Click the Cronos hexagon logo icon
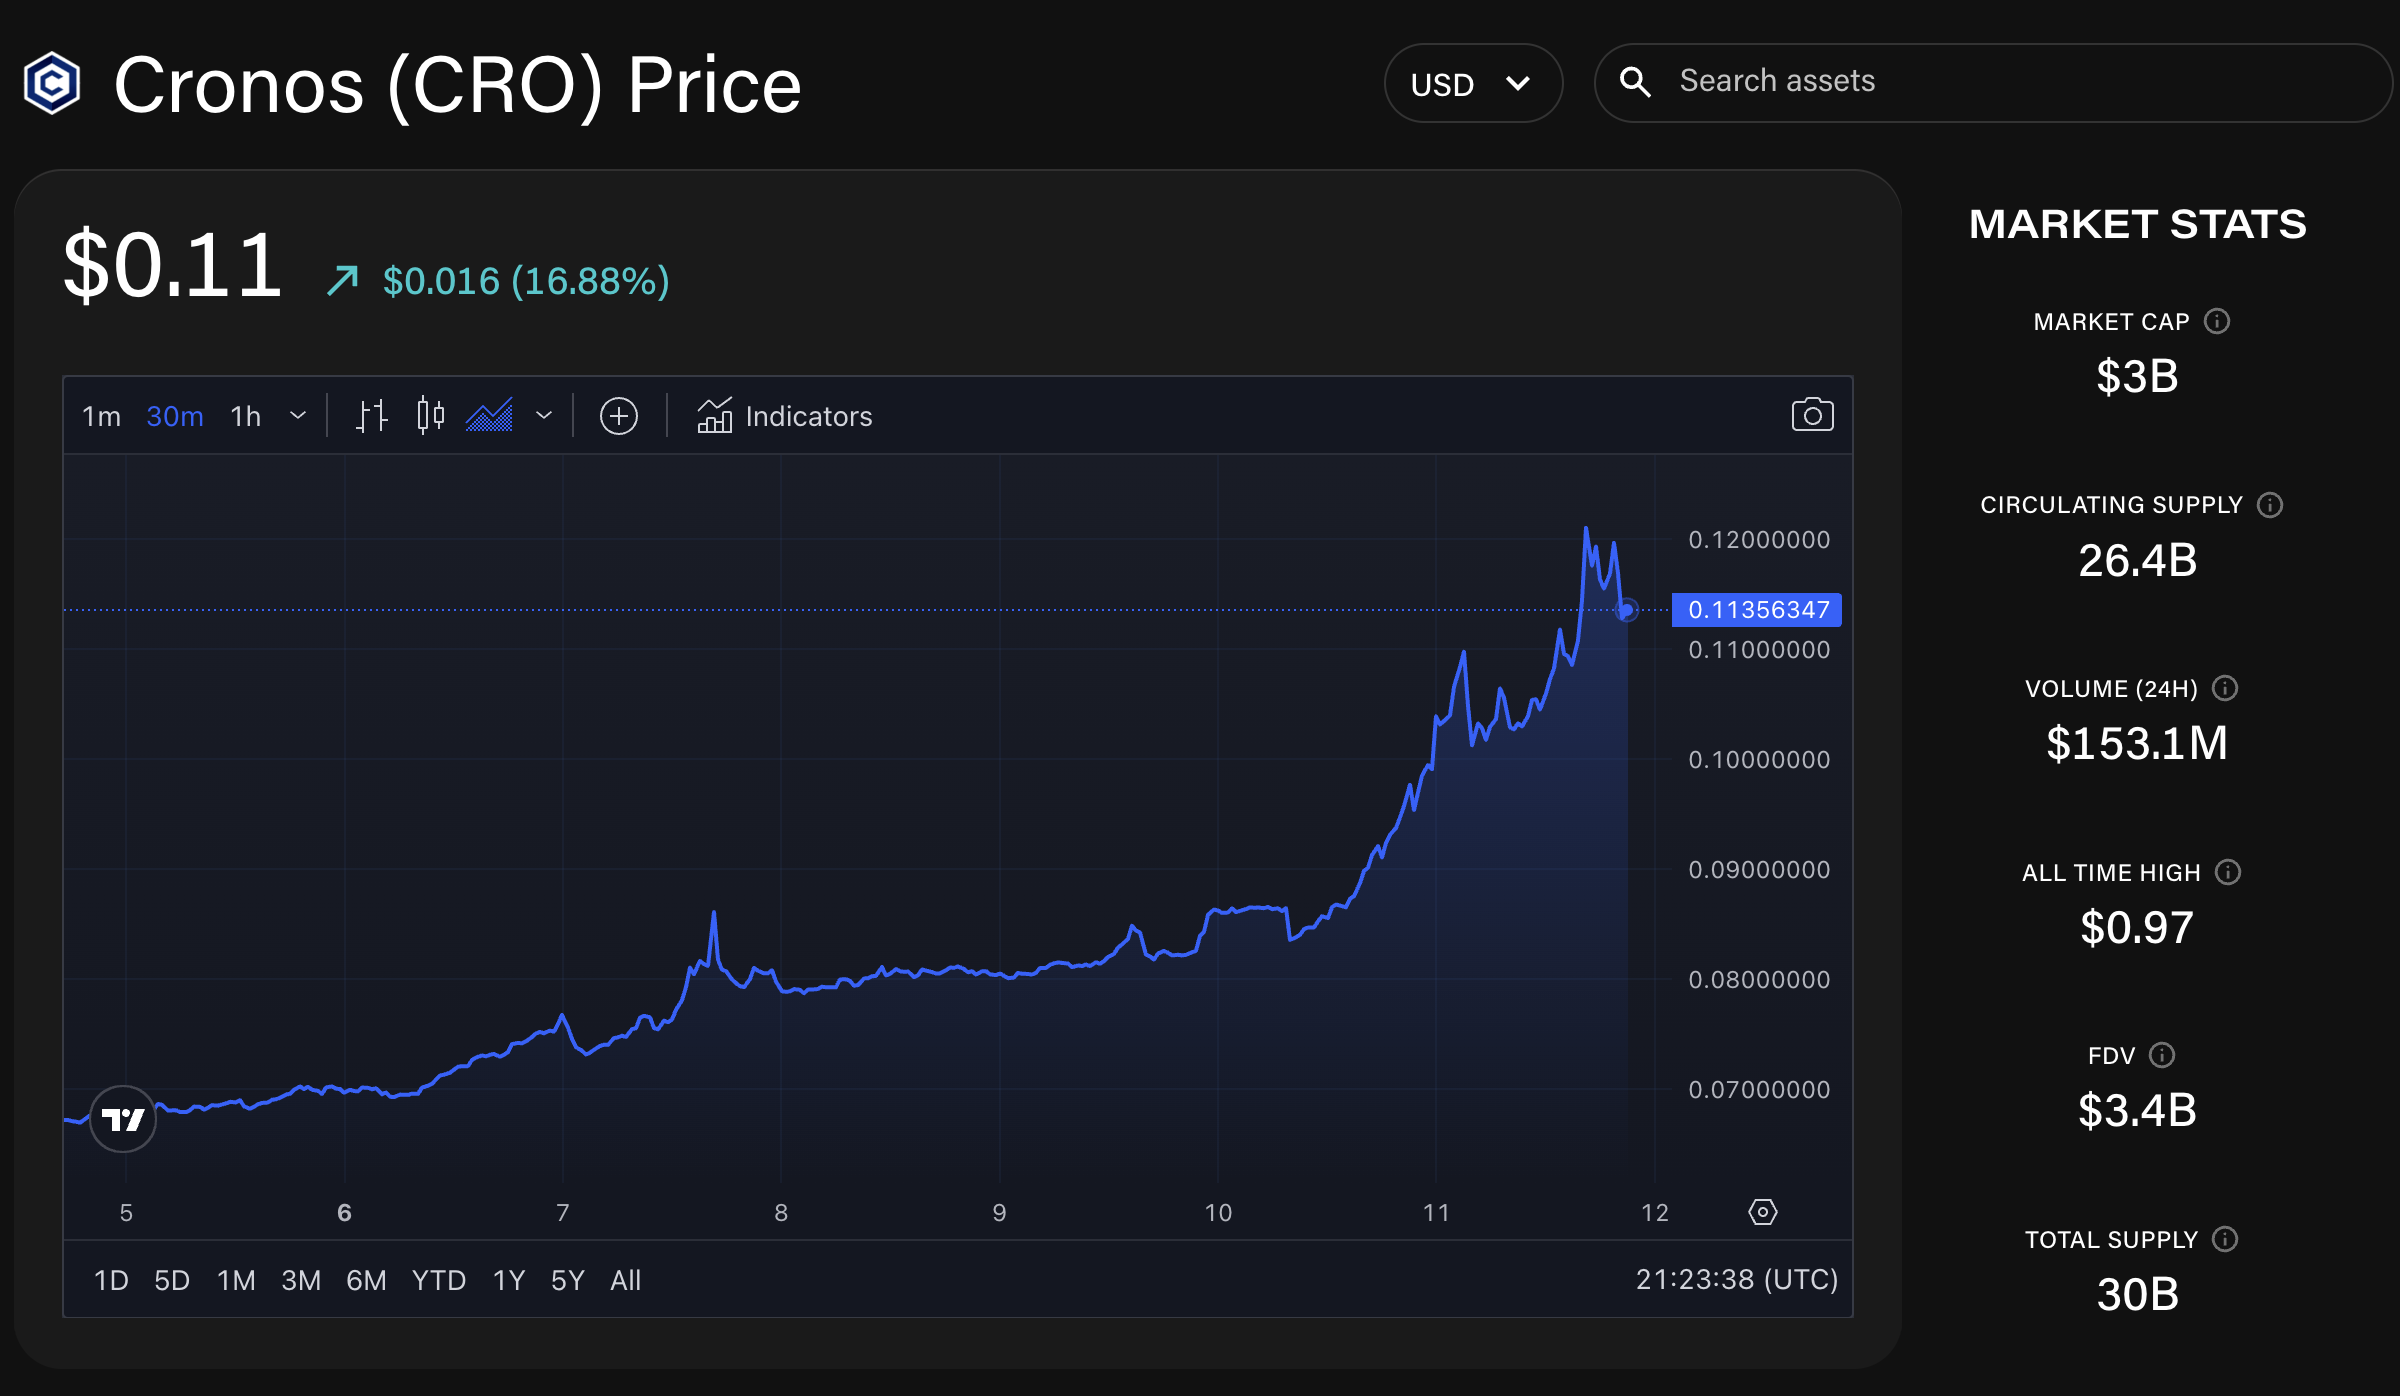 click(52, 84)
